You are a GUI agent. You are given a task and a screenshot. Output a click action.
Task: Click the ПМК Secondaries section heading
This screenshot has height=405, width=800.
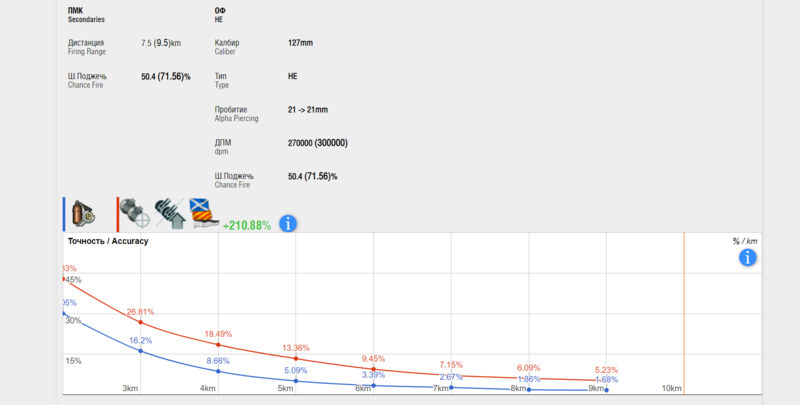86,15
